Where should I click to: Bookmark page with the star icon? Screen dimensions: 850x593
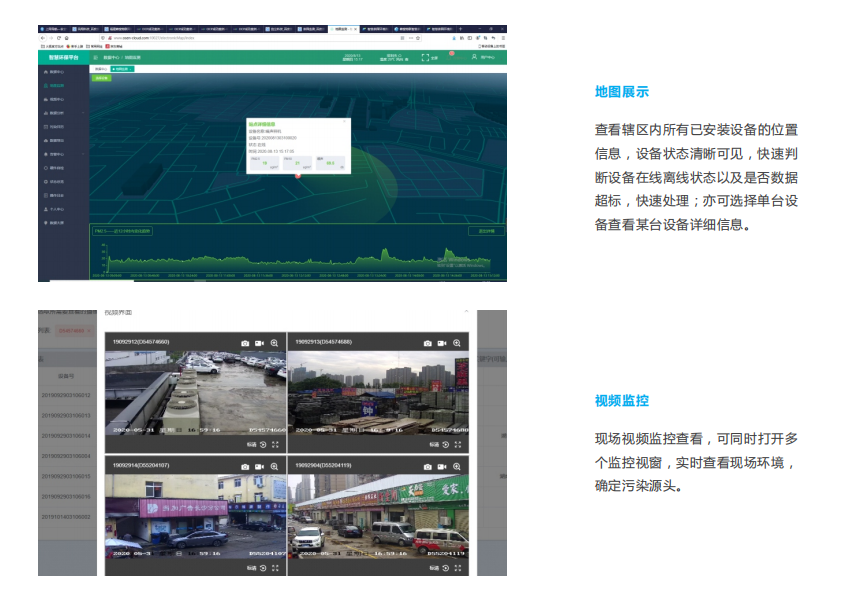[x=418, y=38]
